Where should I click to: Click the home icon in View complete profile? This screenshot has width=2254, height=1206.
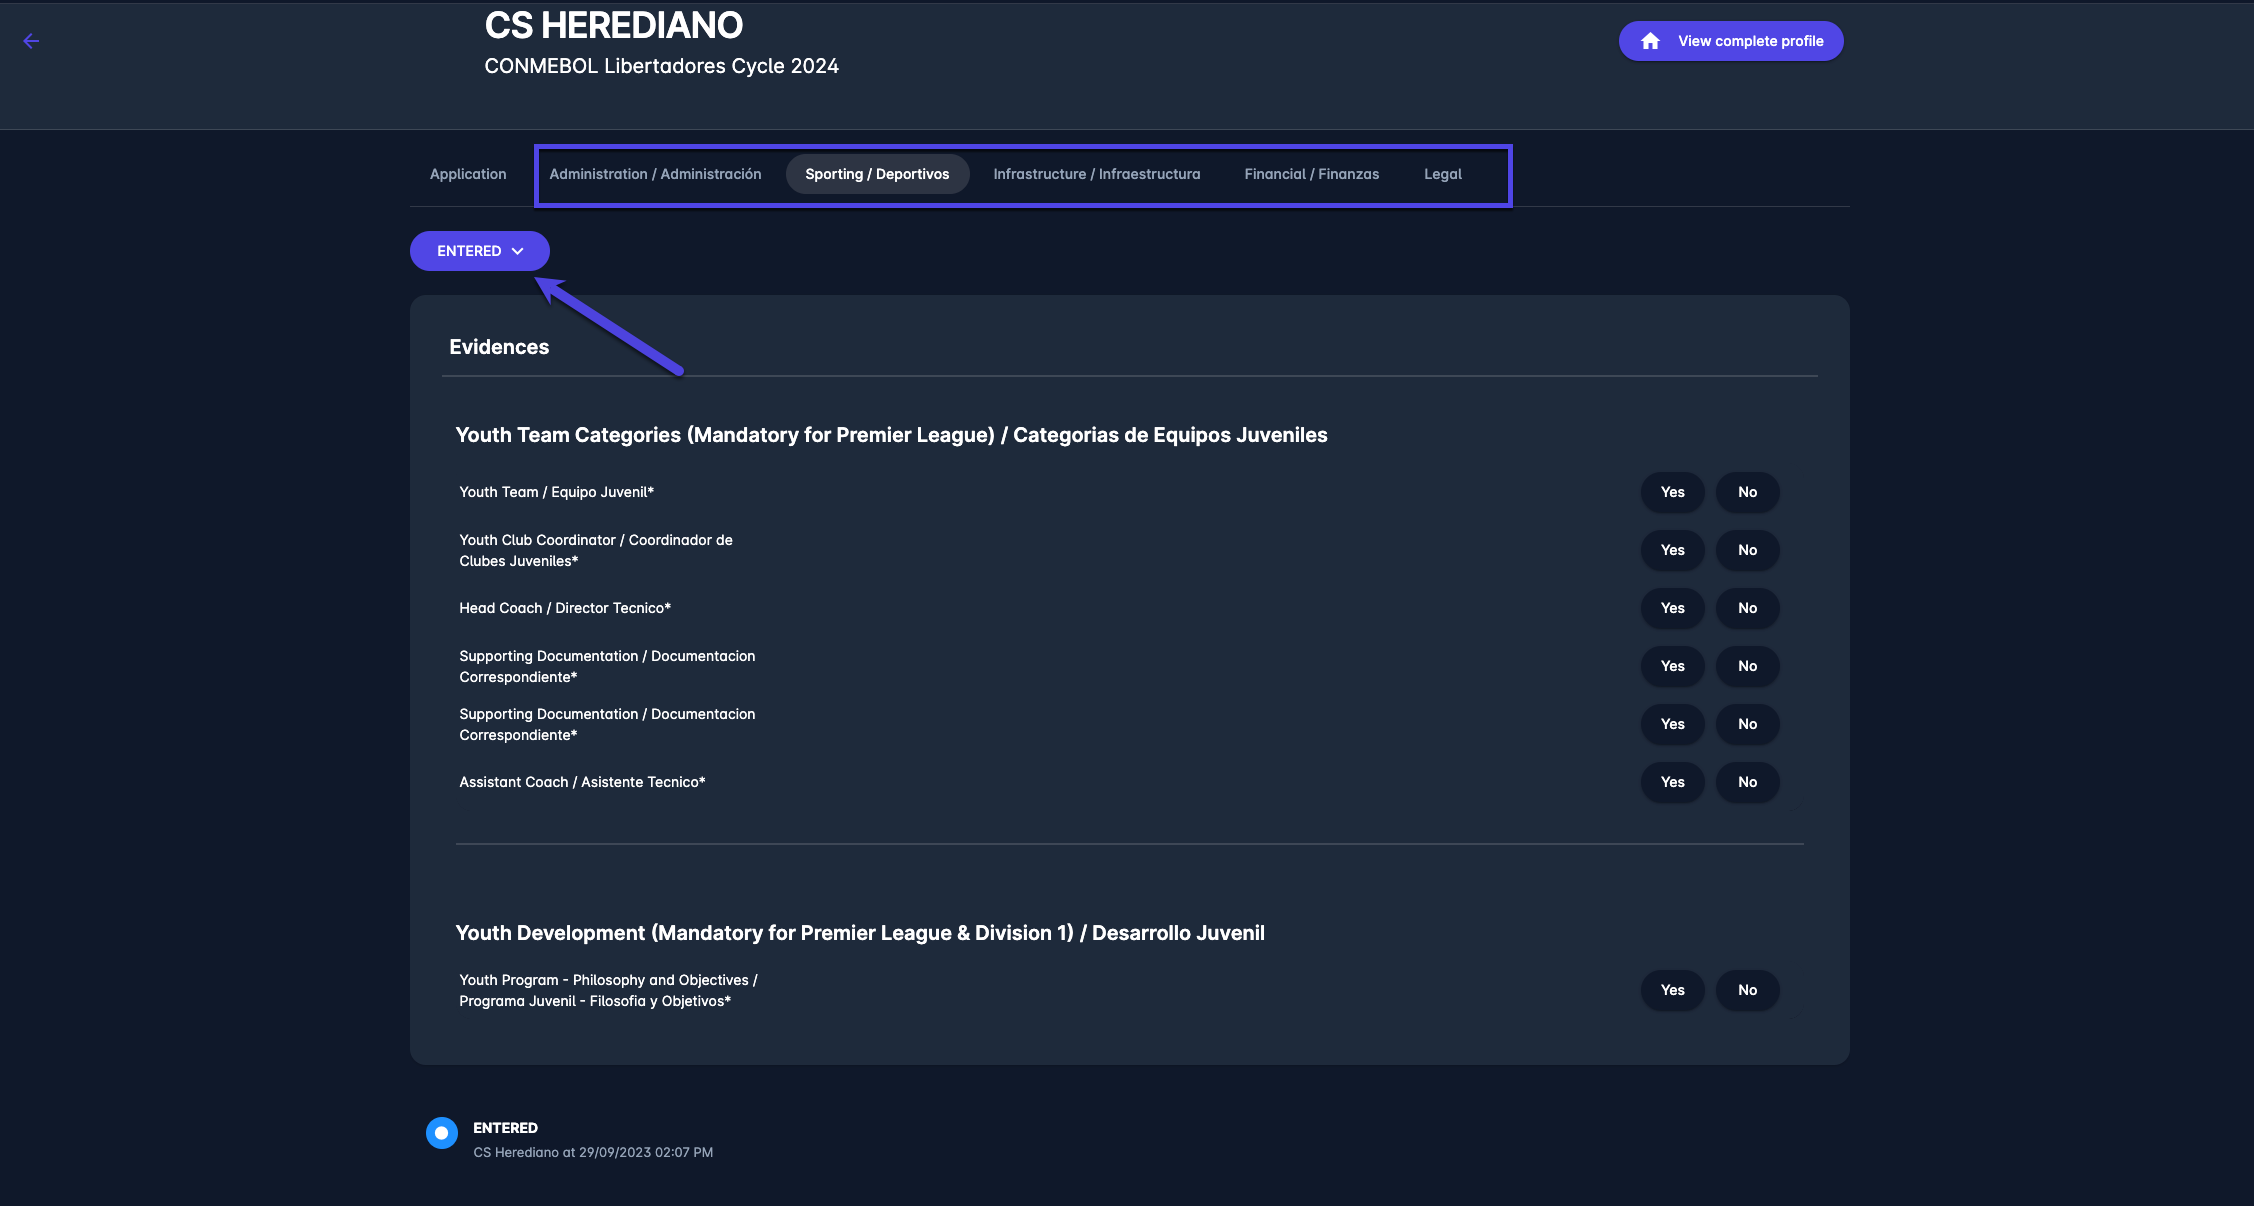[x=1650, y=41]
